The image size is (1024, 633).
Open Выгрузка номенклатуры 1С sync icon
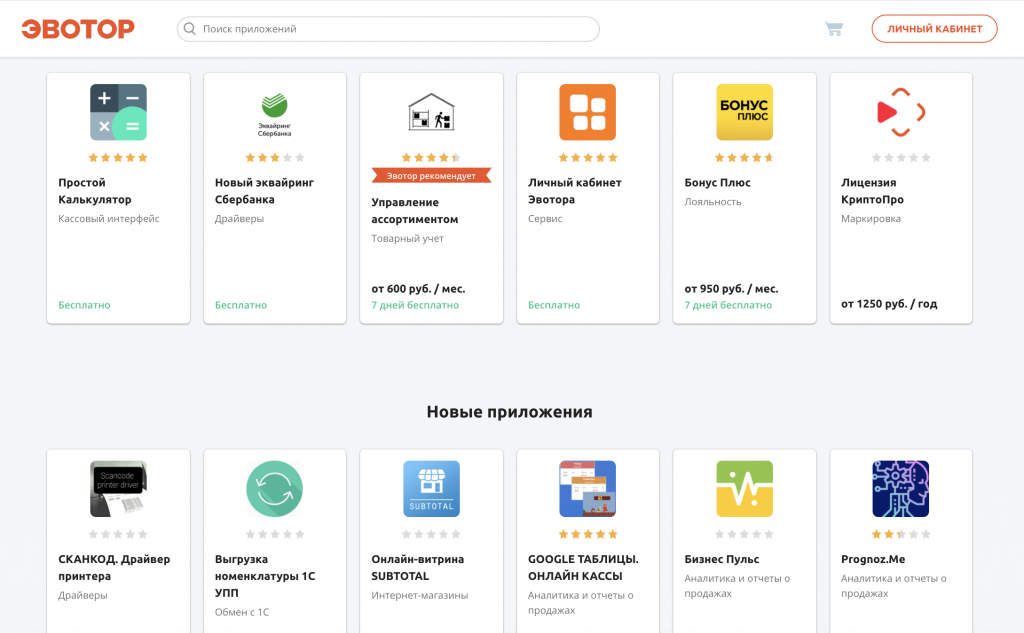tap(274, 489)
